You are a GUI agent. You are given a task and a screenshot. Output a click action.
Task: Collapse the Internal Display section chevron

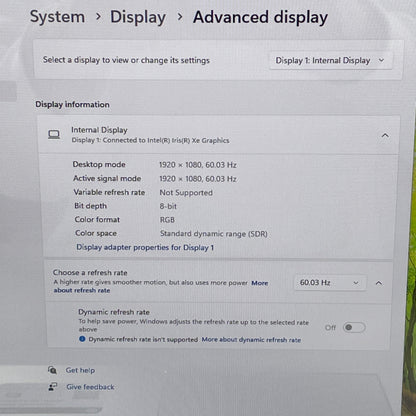(x=385, y=135)
